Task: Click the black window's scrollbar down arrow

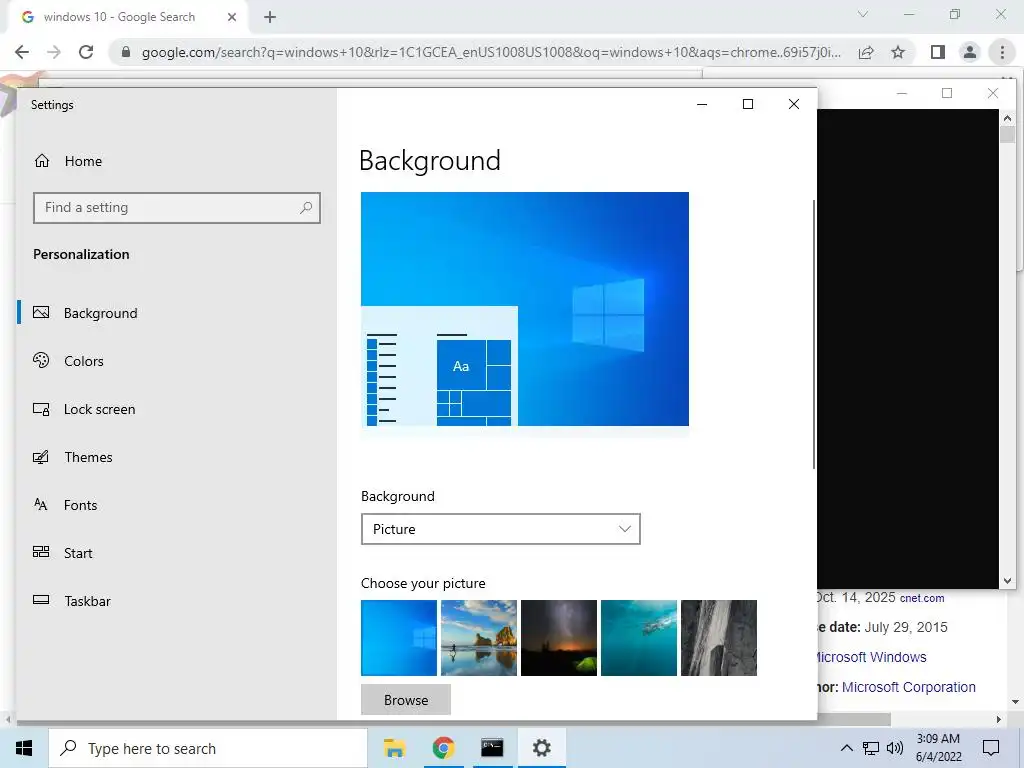Action: tap(1007, 581)
